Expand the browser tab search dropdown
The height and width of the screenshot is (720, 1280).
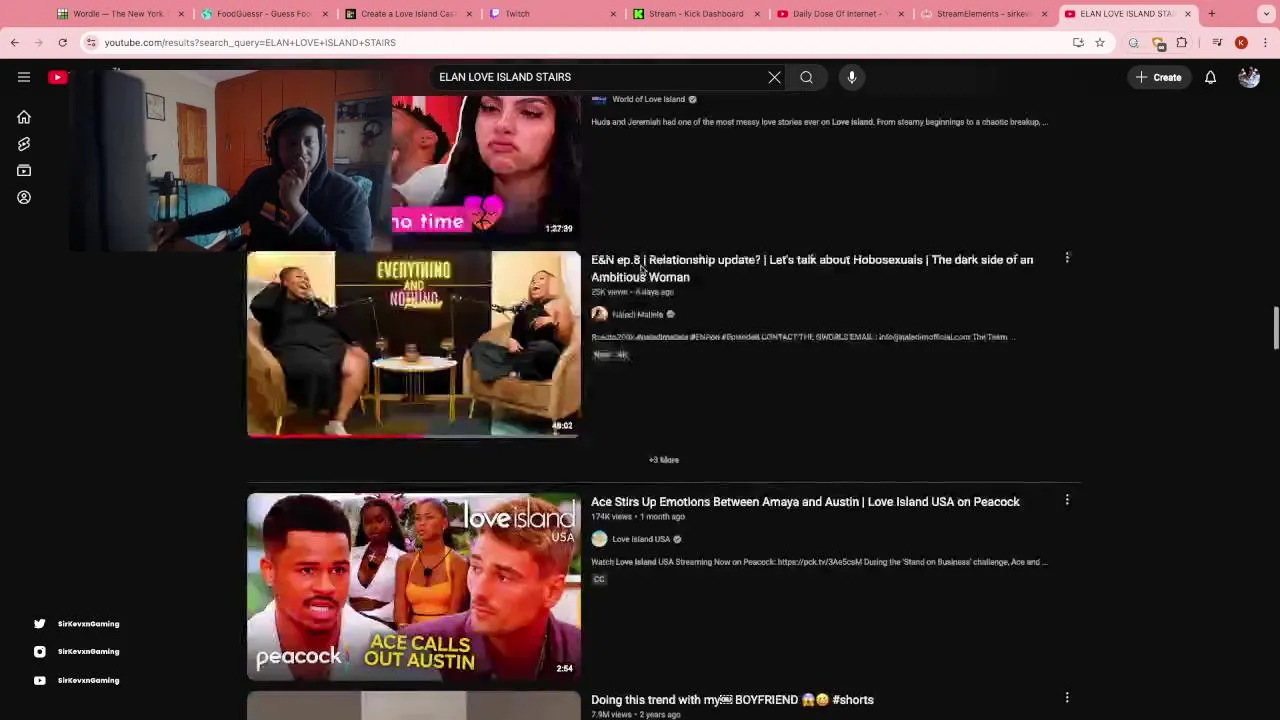coord(1265,13)
